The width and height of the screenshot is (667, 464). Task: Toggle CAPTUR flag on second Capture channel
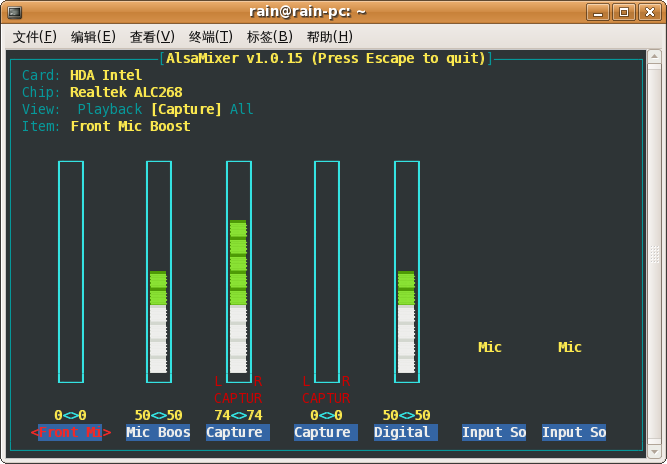point(326,398)
